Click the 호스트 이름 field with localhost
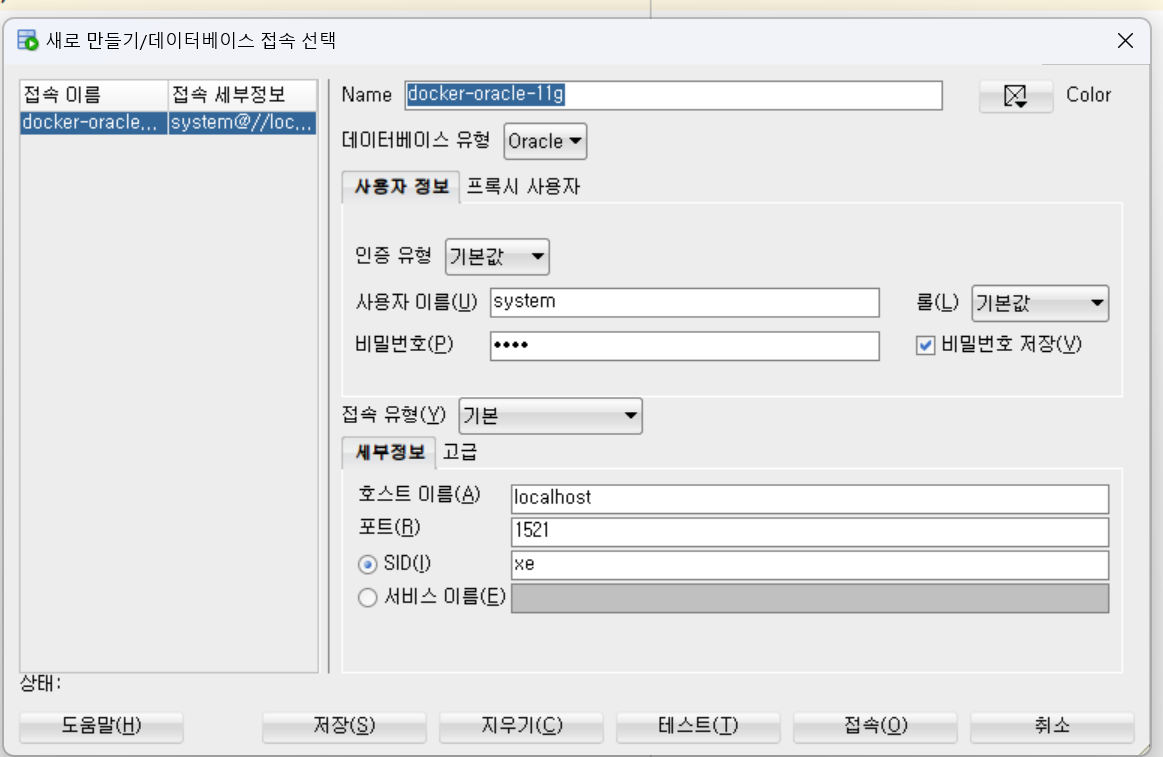The width and height of the screenshot is (1163, 757). 810,498
